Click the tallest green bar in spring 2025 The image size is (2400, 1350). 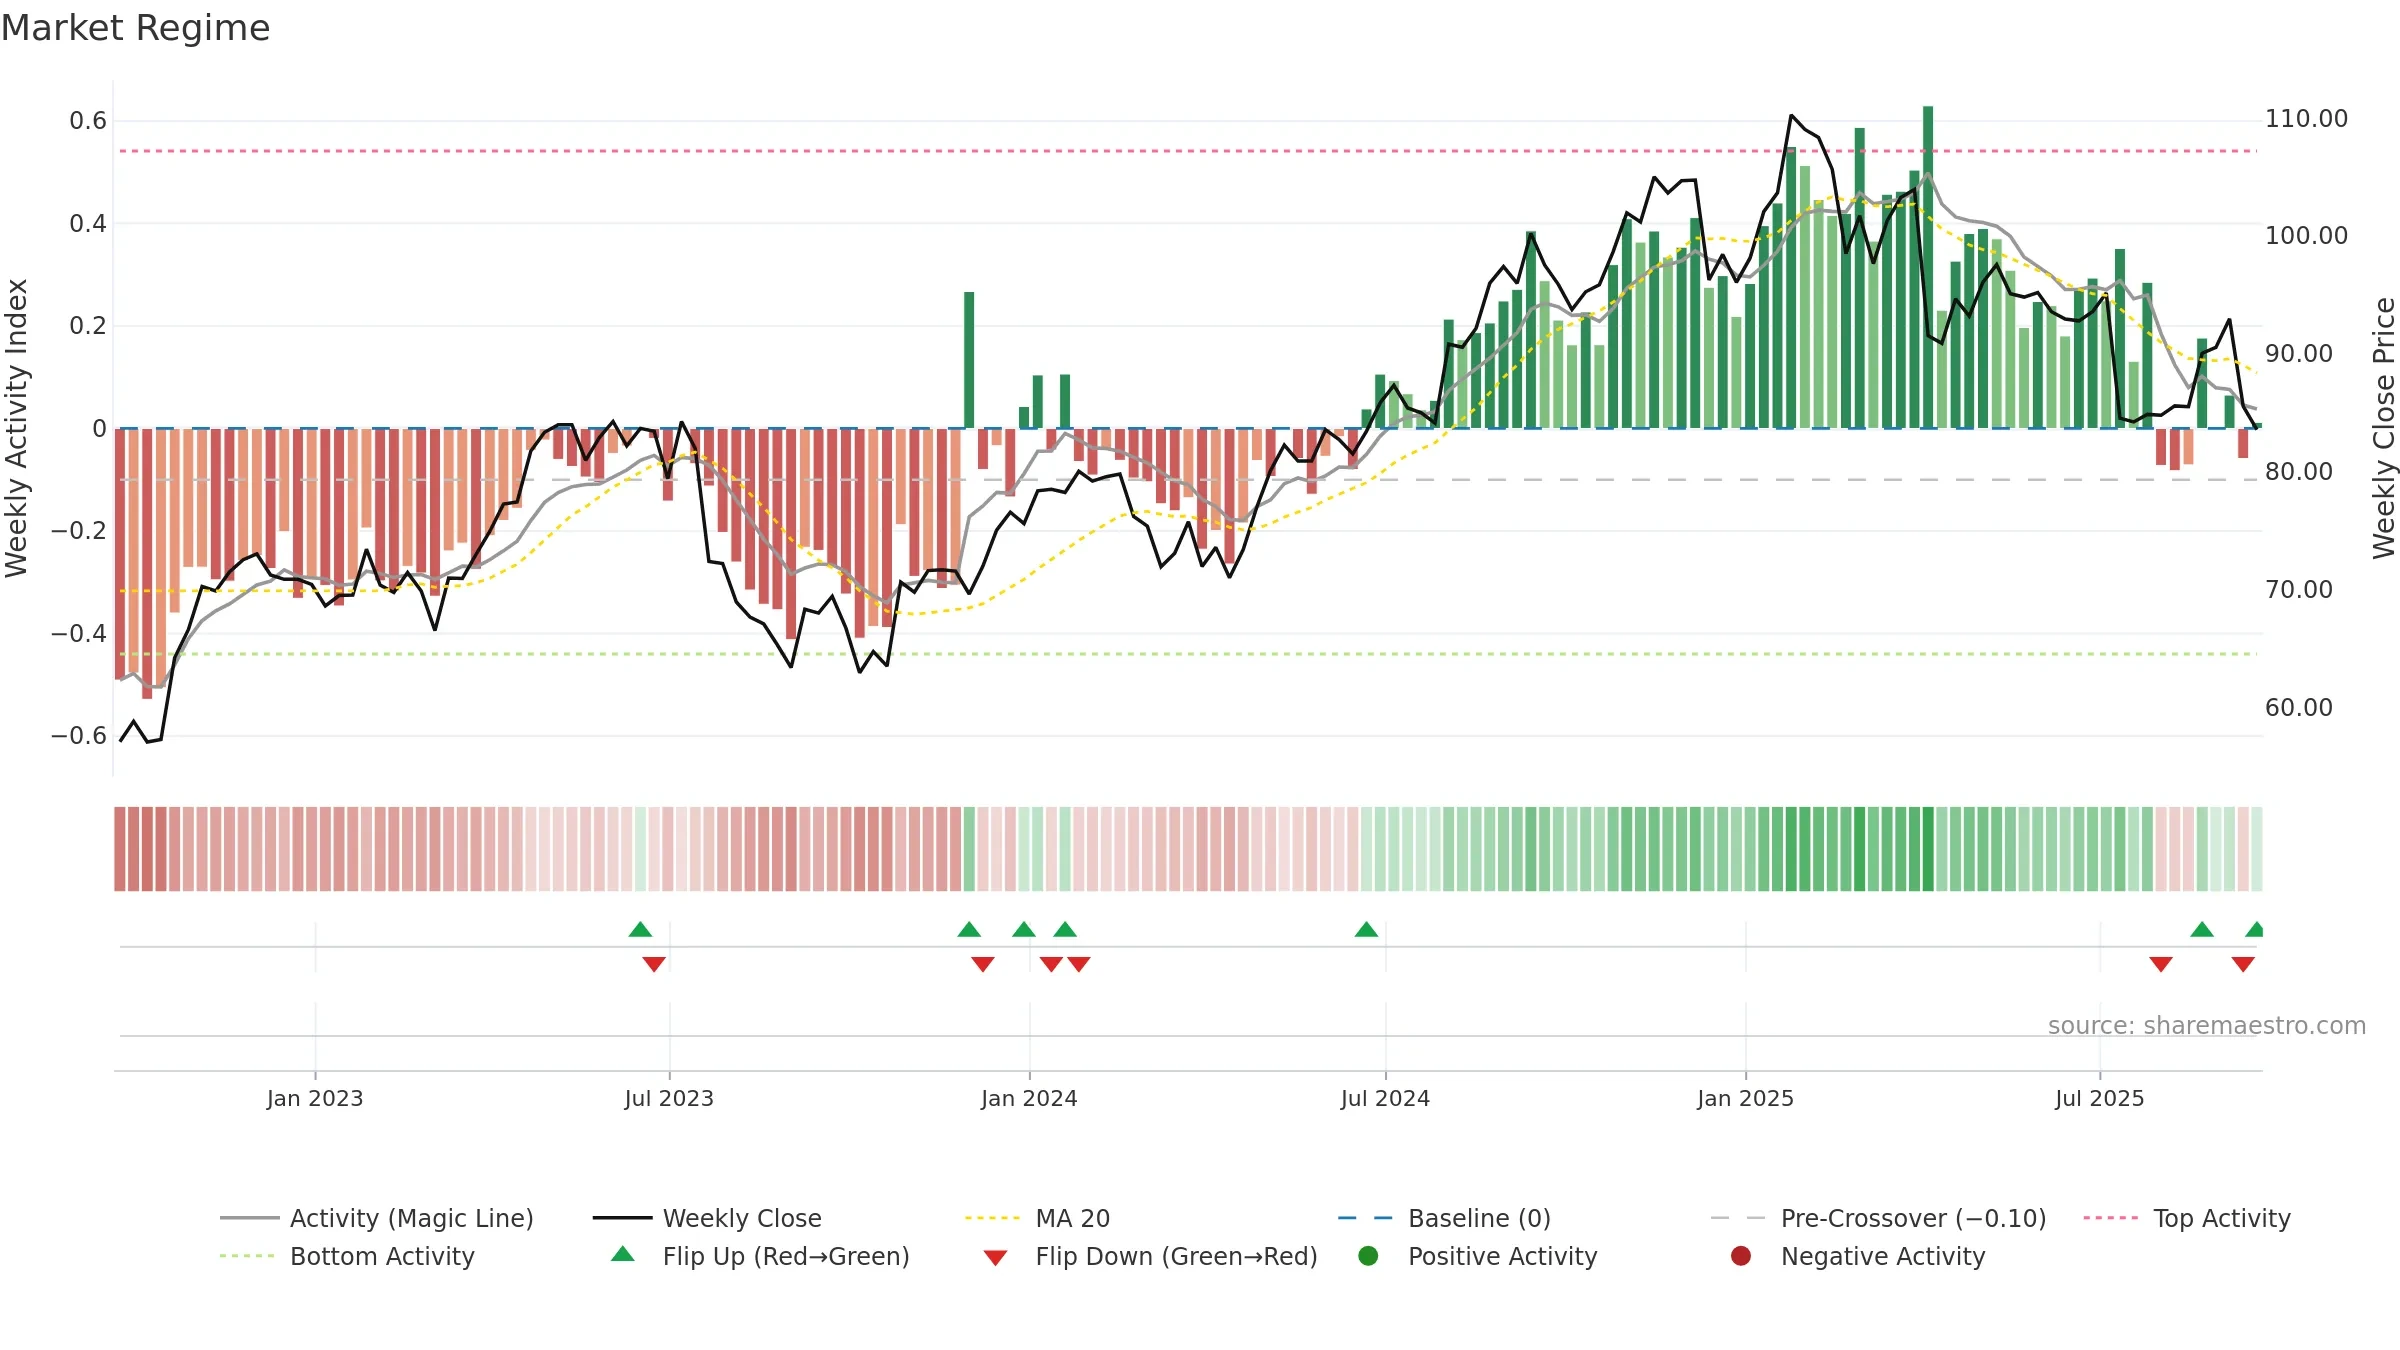point(1928,267)
